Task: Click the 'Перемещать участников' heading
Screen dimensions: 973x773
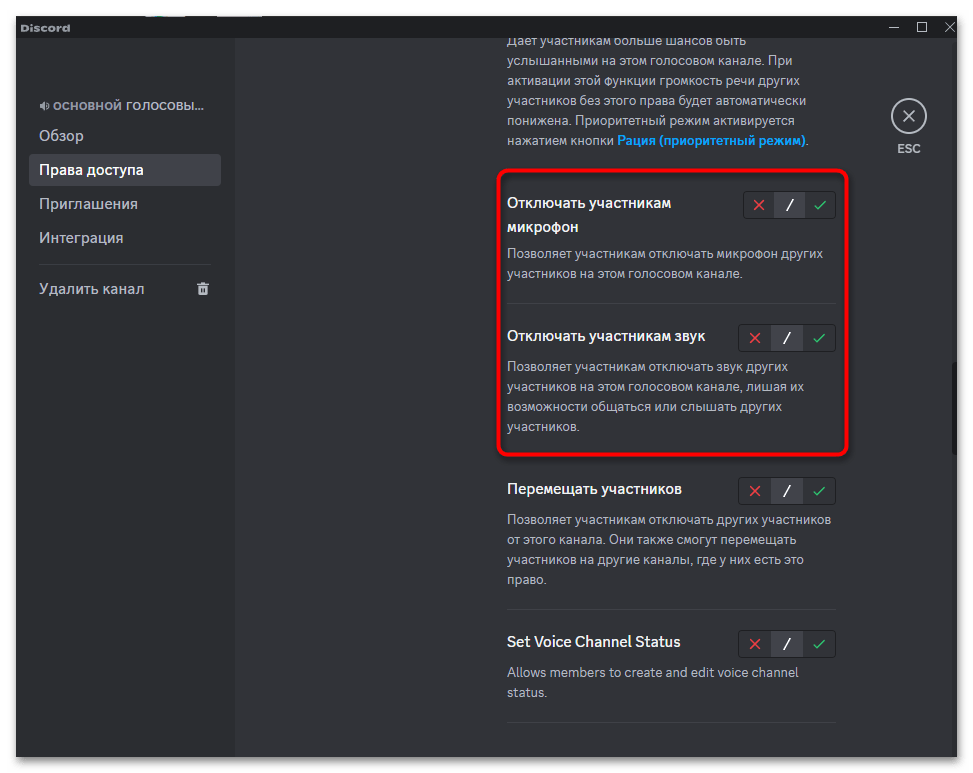Action: pos(594,489)
